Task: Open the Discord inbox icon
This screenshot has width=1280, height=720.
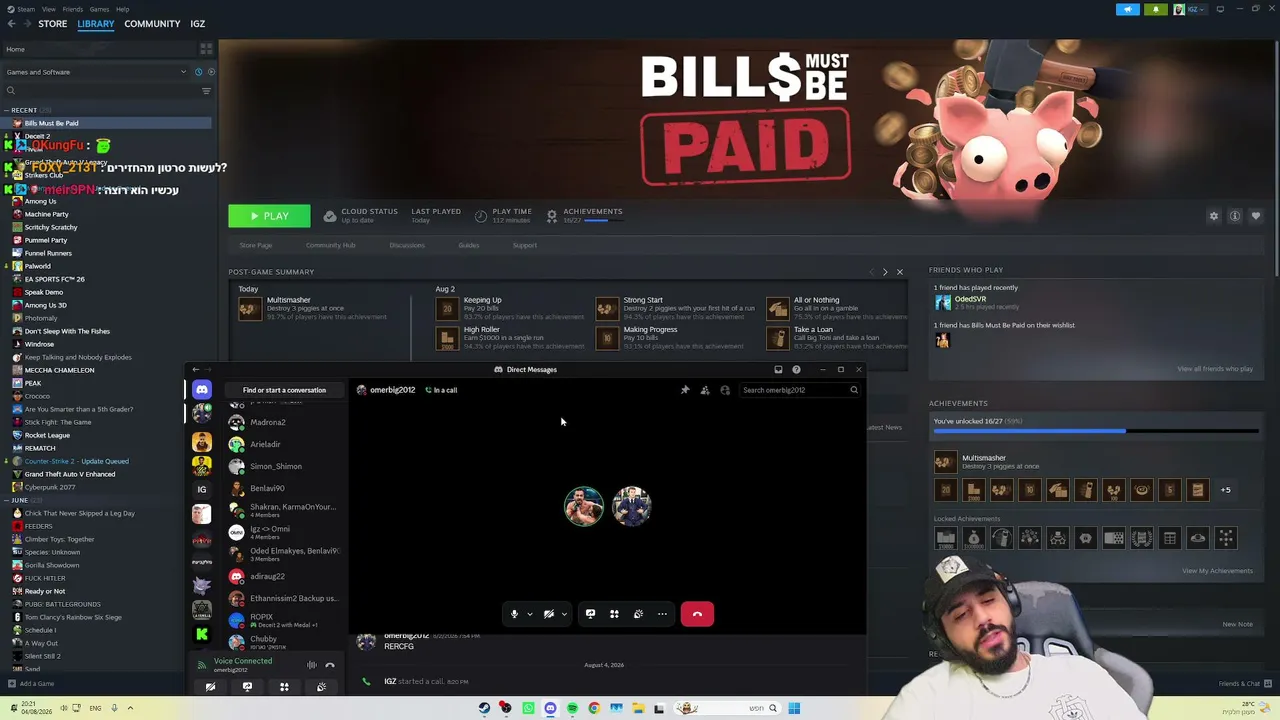Action: [x=778, y=370]
